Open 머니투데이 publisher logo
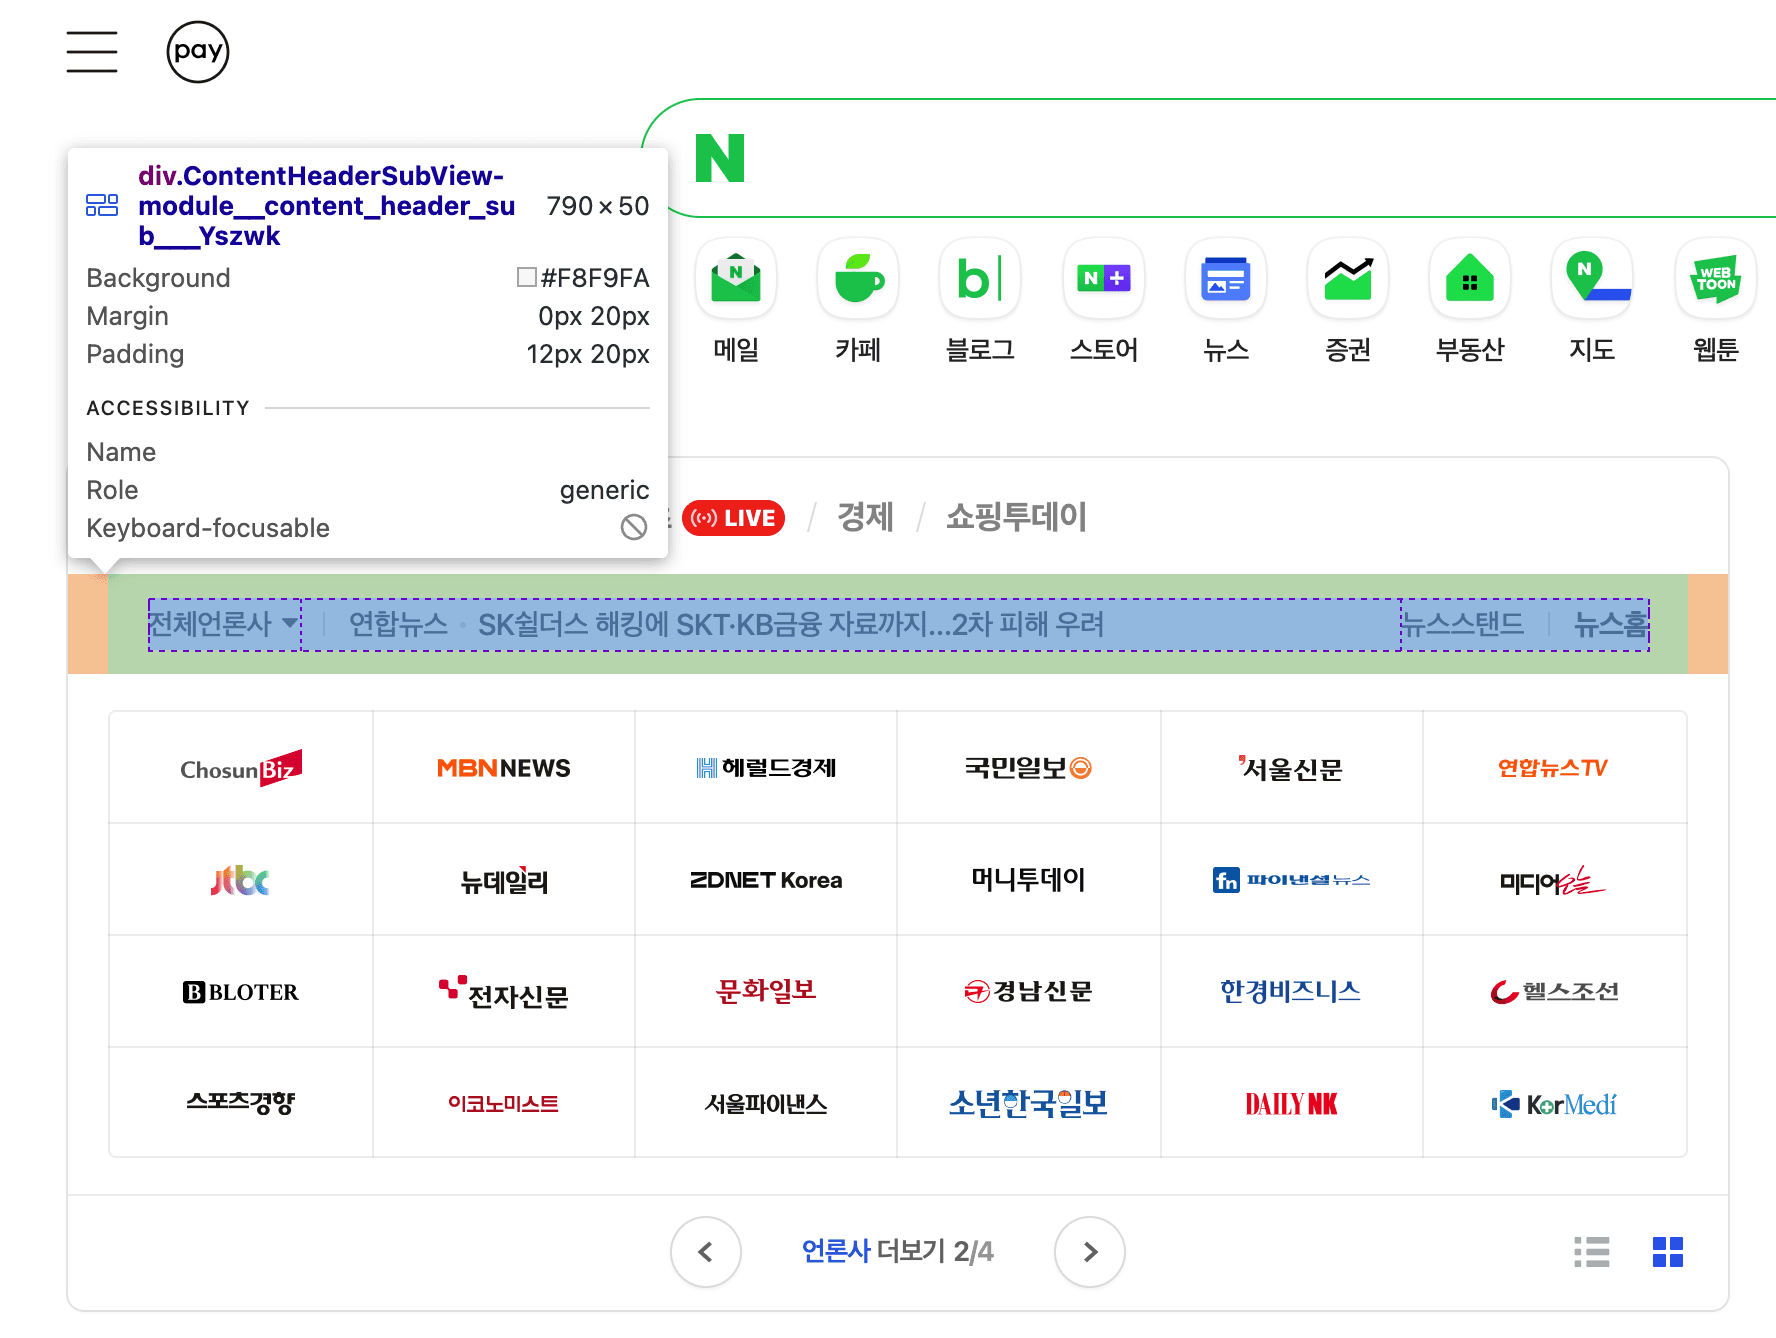 (1028, 880)
